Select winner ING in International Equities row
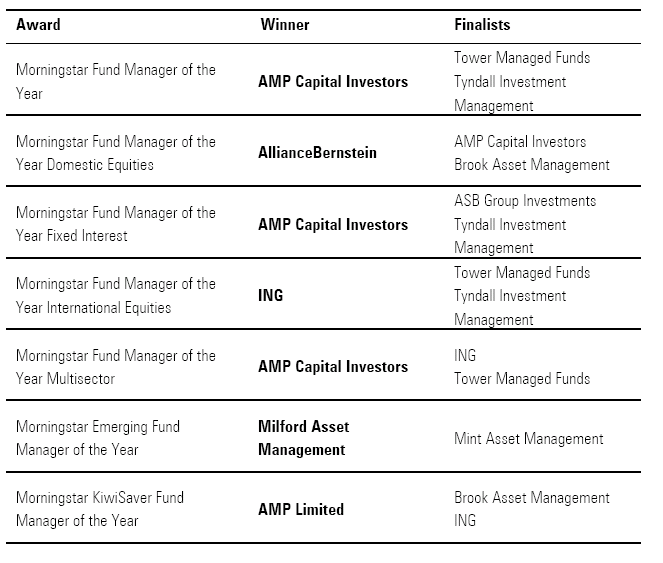This screenshot has width=663, height=563. click(271, 295)
